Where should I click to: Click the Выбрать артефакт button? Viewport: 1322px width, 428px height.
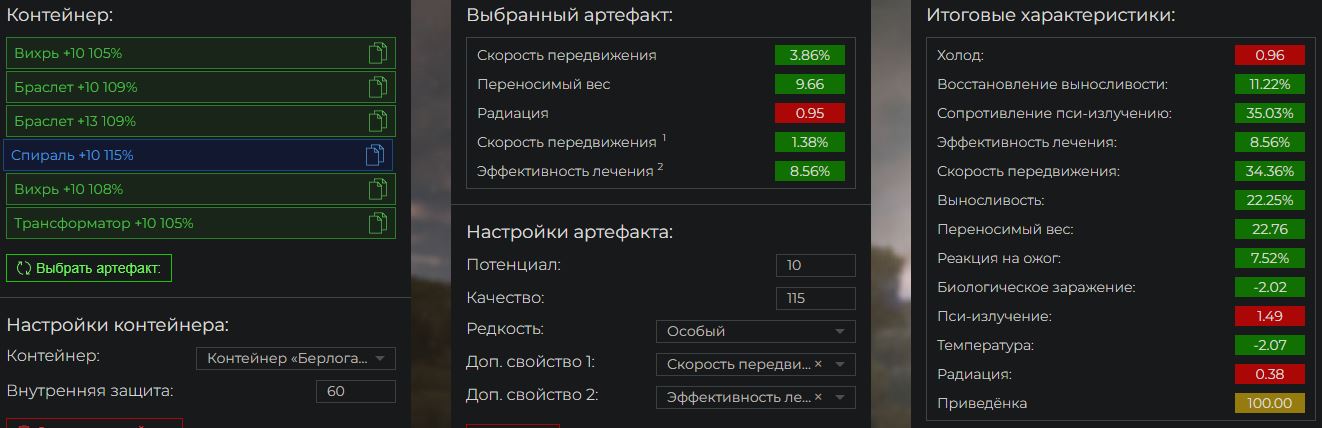(x=90, y=268)
